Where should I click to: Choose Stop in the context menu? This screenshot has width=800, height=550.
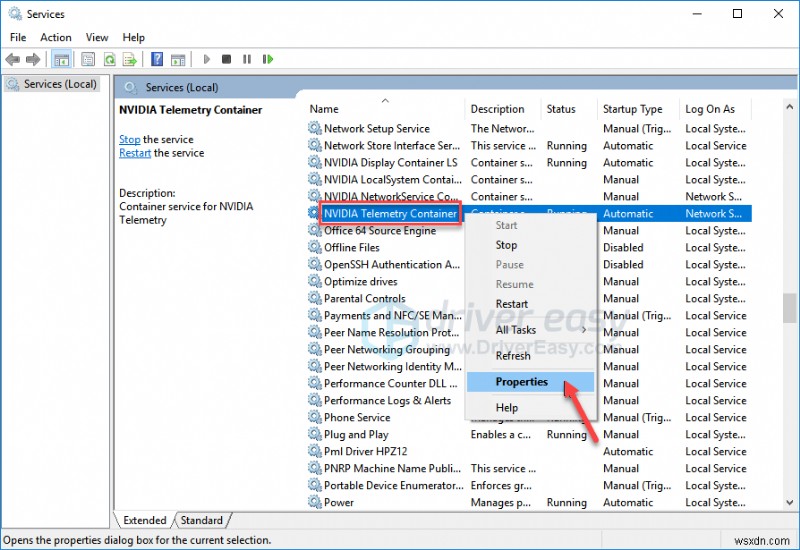tap(531, 245)
